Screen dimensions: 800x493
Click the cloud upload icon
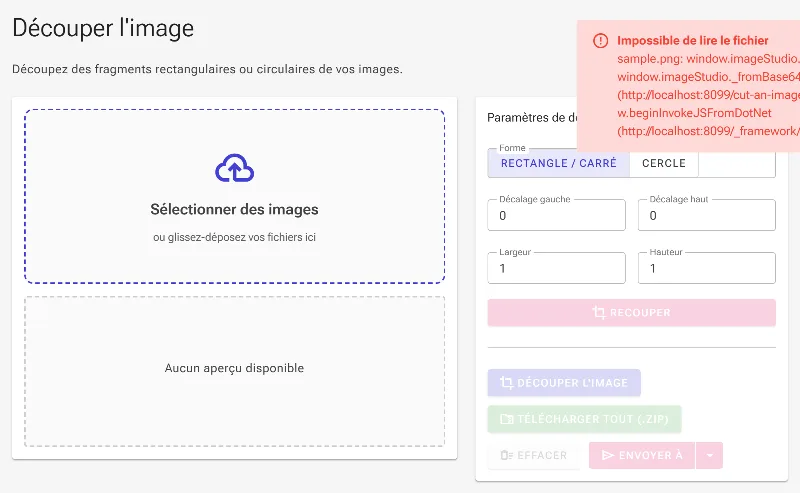coord(234,168)
